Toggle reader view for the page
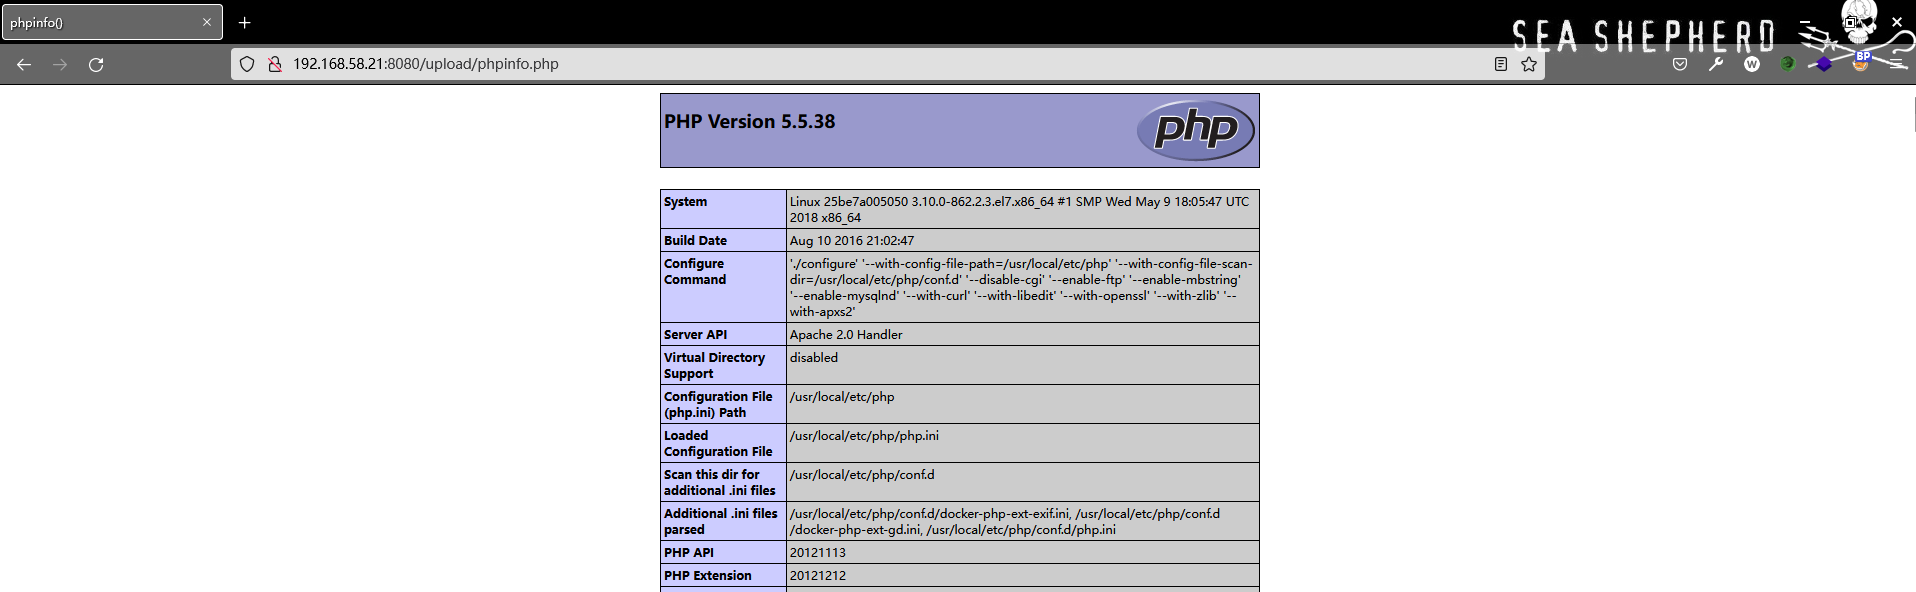This screenshot has width=1916, height=592. coord(1500,64)
